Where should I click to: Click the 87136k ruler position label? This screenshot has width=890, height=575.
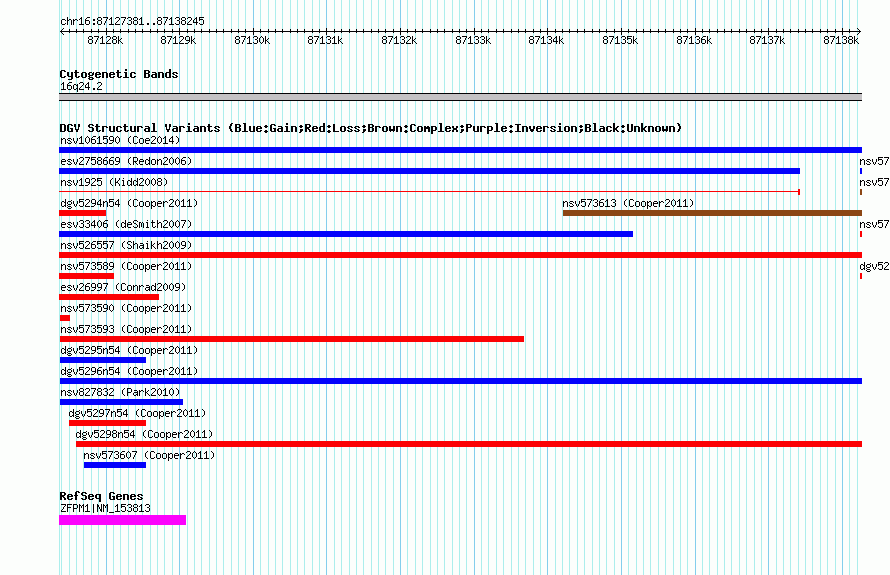pyautogui.click(x=694, y=40)
